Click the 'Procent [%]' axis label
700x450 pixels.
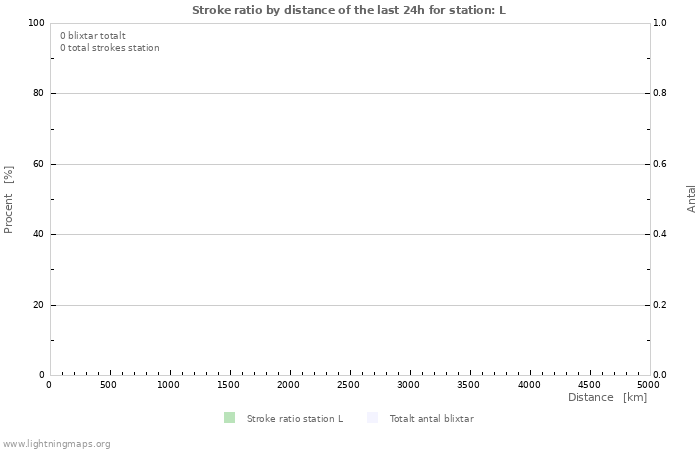coord(9,200)
